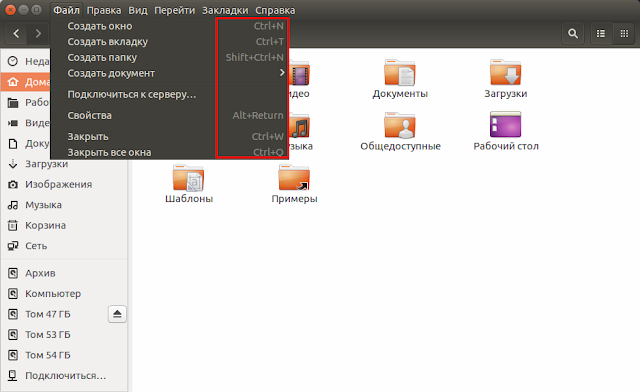Viewport: 640px width, 392px height.
Task: Choose Подключиться к серверу…
Action: [x=169, y=94]
